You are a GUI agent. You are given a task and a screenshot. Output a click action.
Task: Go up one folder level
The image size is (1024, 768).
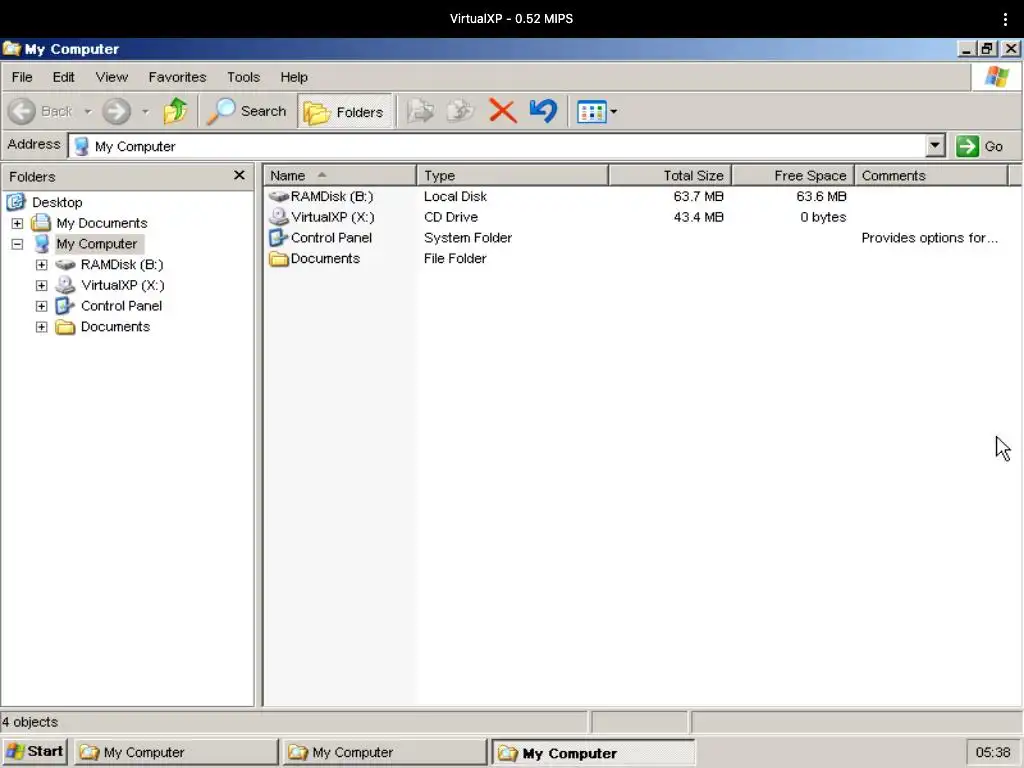[175, 111]
